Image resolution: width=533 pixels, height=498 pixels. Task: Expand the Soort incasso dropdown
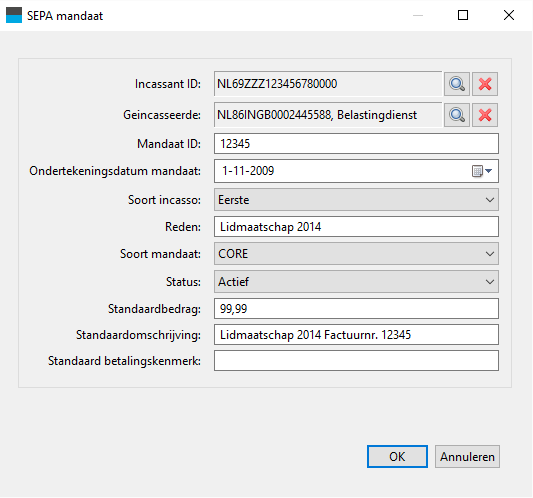point(356,200)
